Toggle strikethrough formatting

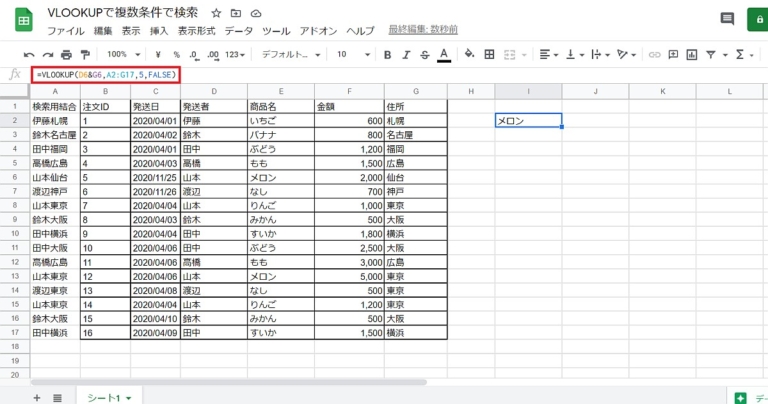point(425,54)
